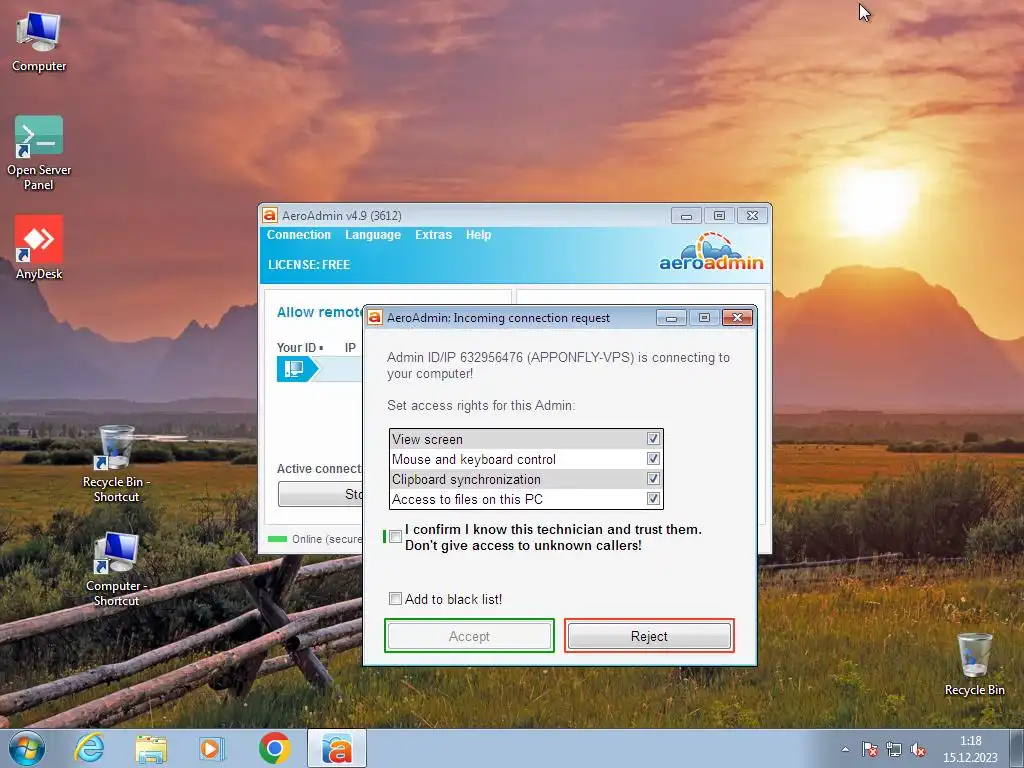The height and width of the screenshot is (768, 1024).
Task: Click the LICENSE: FREE label
Action: (x=309, y=264)
